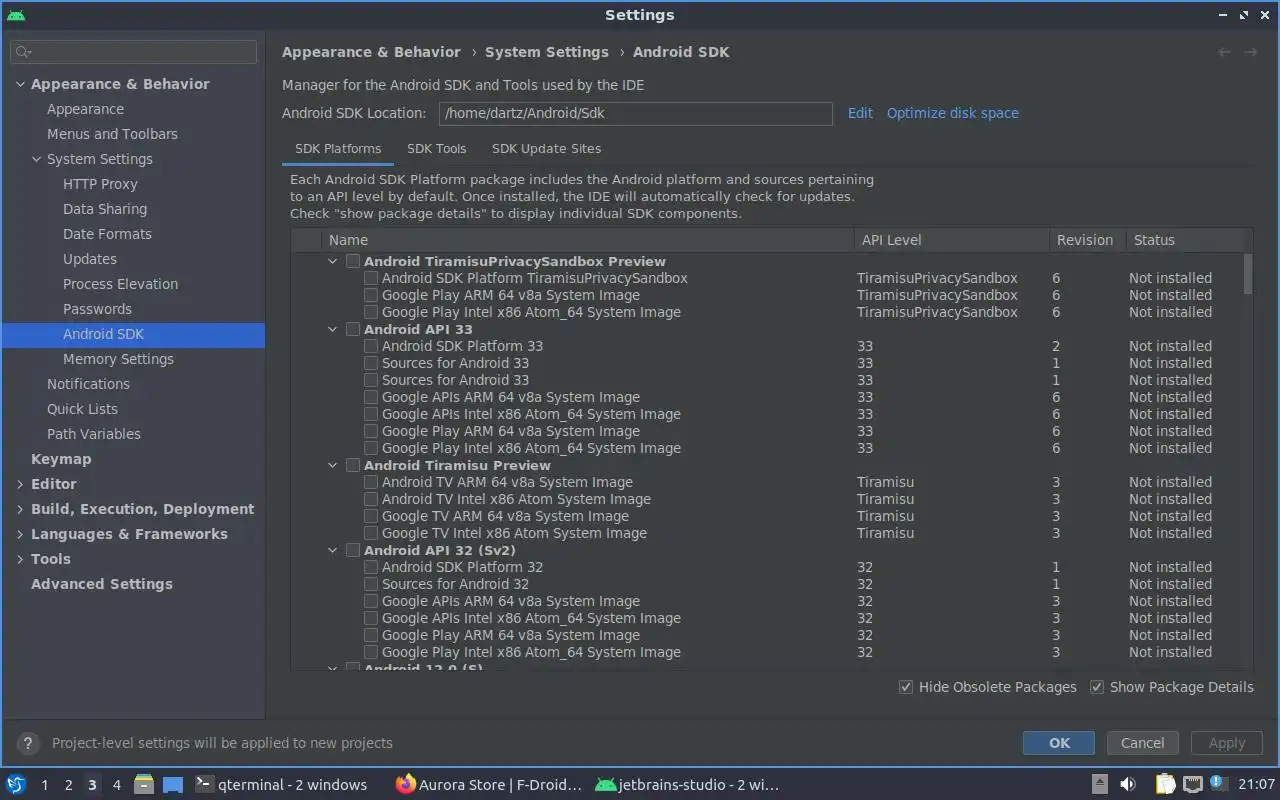Image resolution: width=1280 pixels, height=800 pixels.
Task: Check Android SDK Platform TiramisuPrivacySandbox checkbox
Action: (371, 278)
